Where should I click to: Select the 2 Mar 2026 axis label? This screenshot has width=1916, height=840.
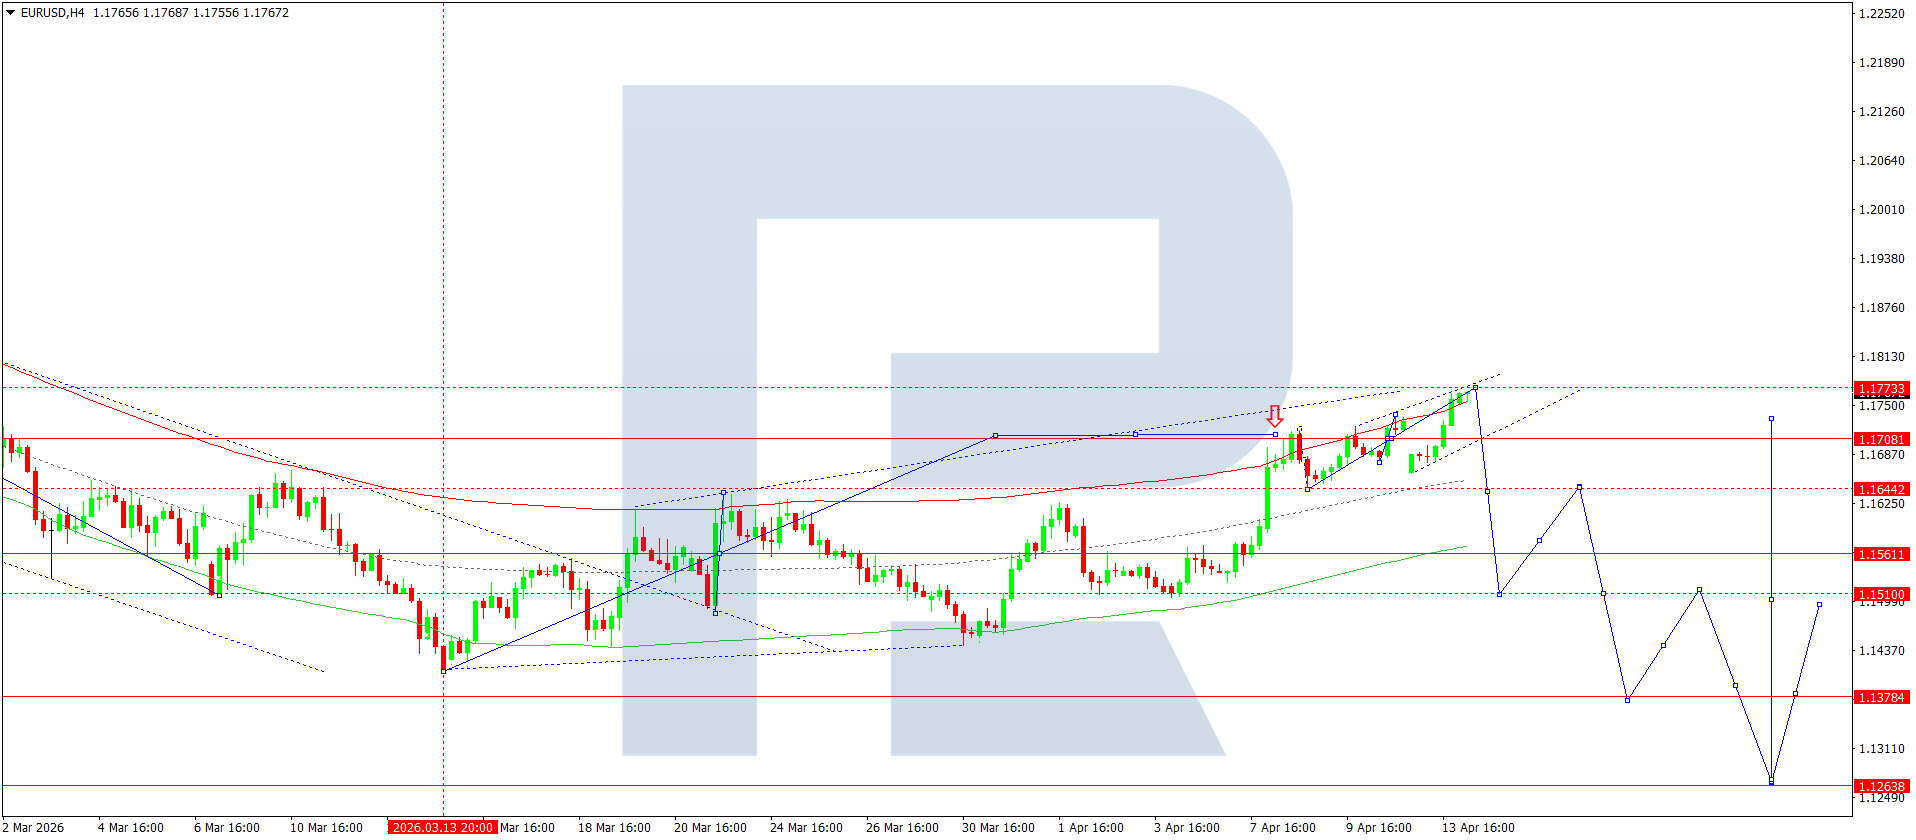34,827
